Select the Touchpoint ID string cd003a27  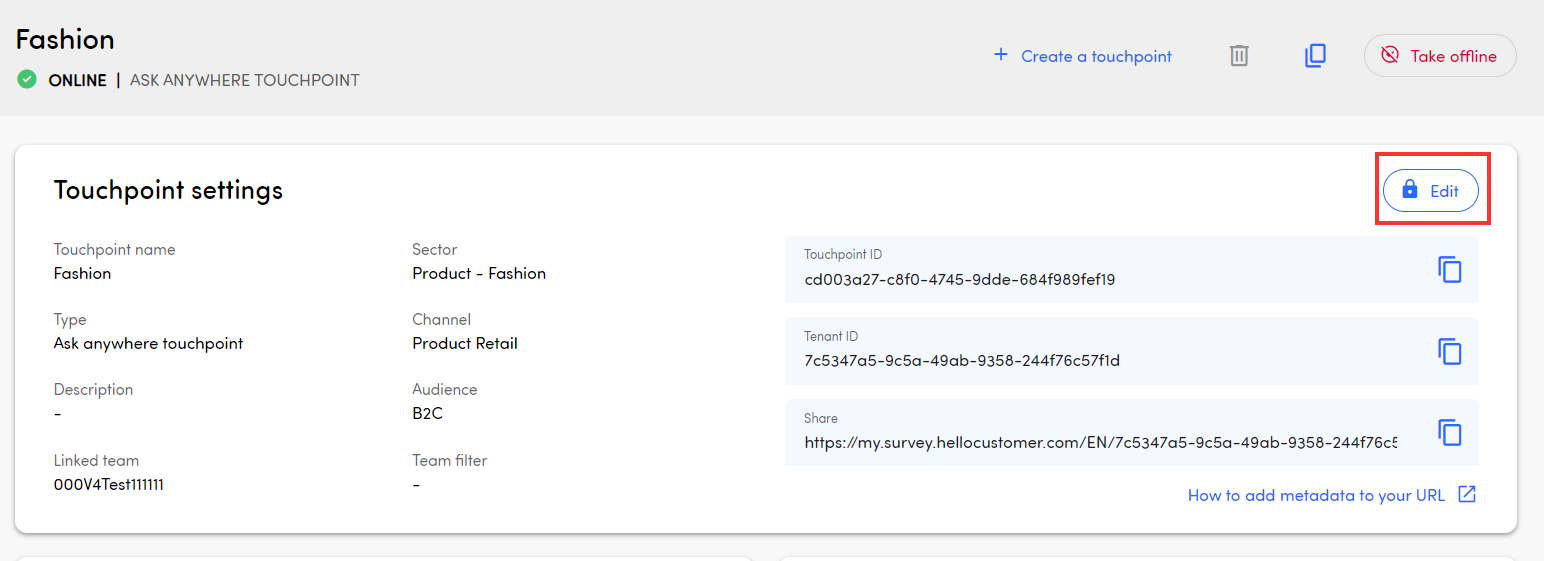tap(959, 280)
